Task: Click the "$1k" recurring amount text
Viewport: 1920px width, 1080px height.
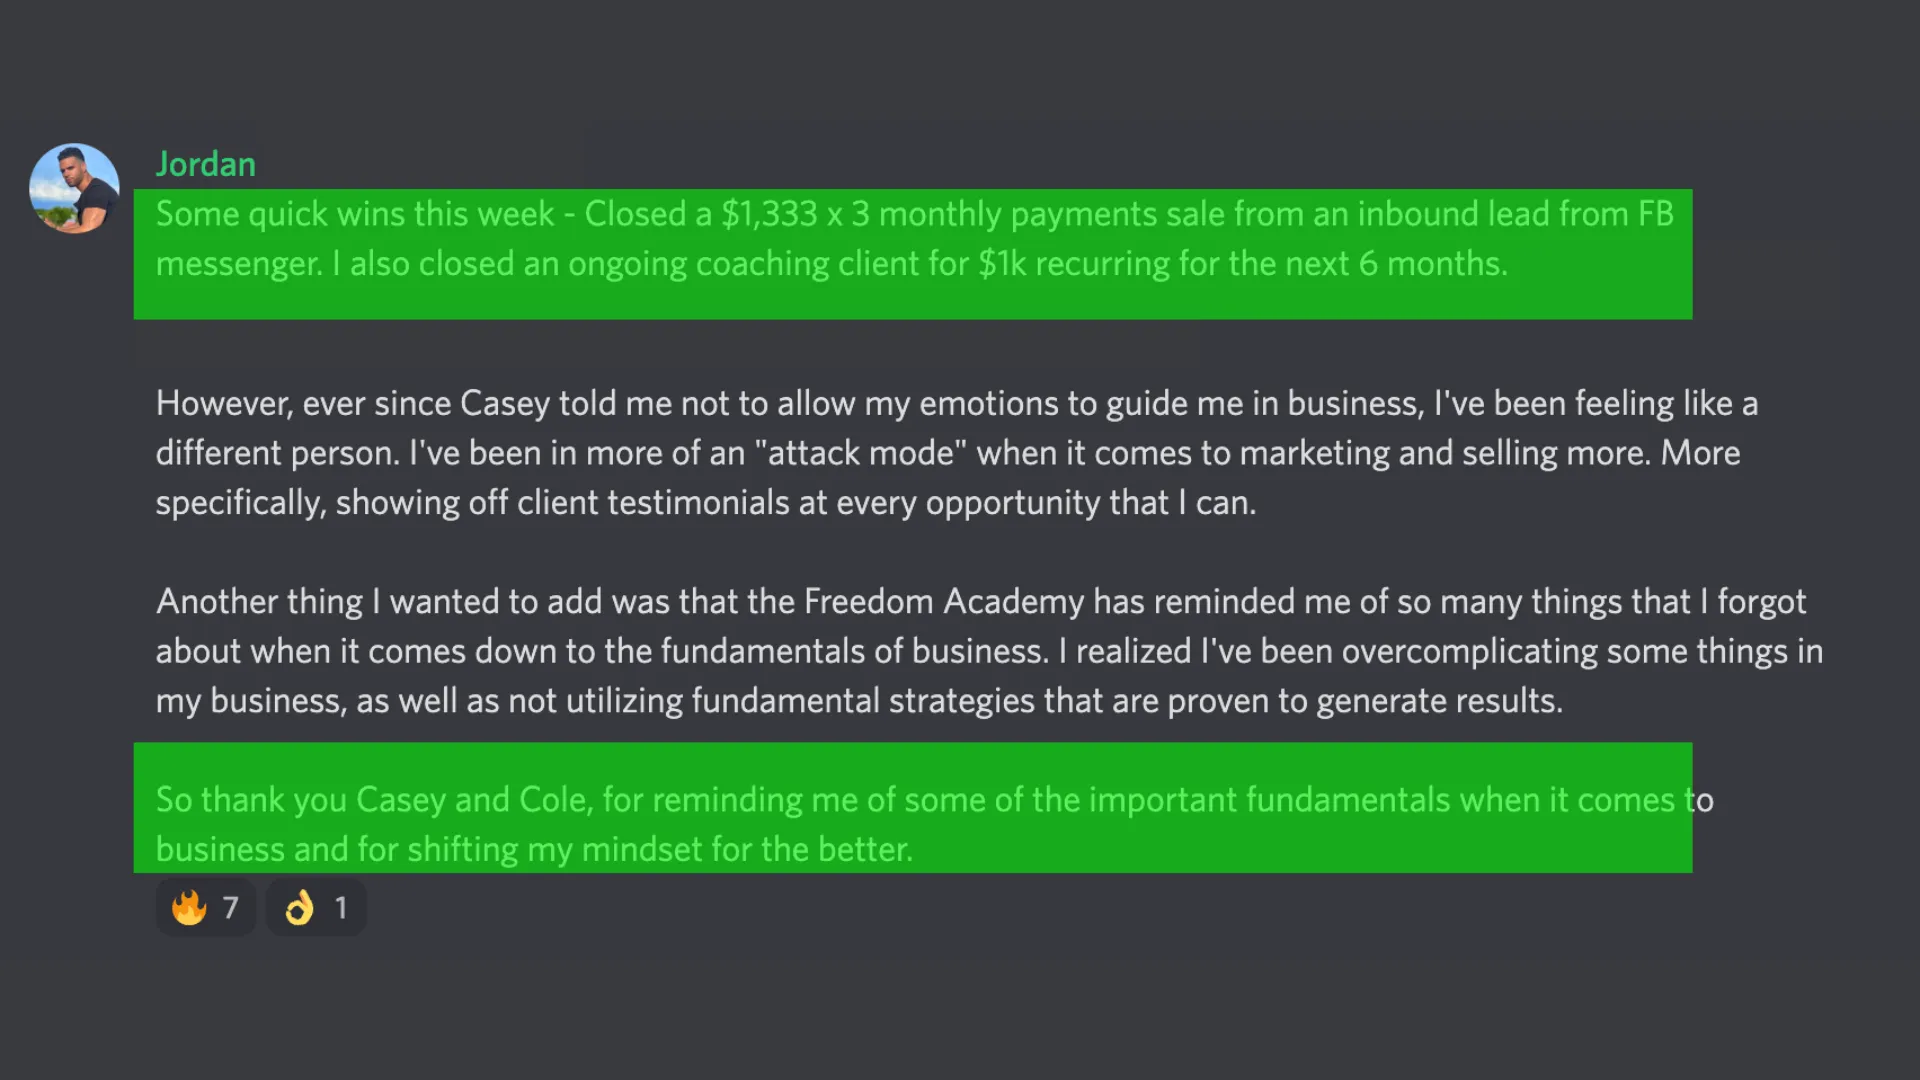Action: click(x=1002, y=264)
